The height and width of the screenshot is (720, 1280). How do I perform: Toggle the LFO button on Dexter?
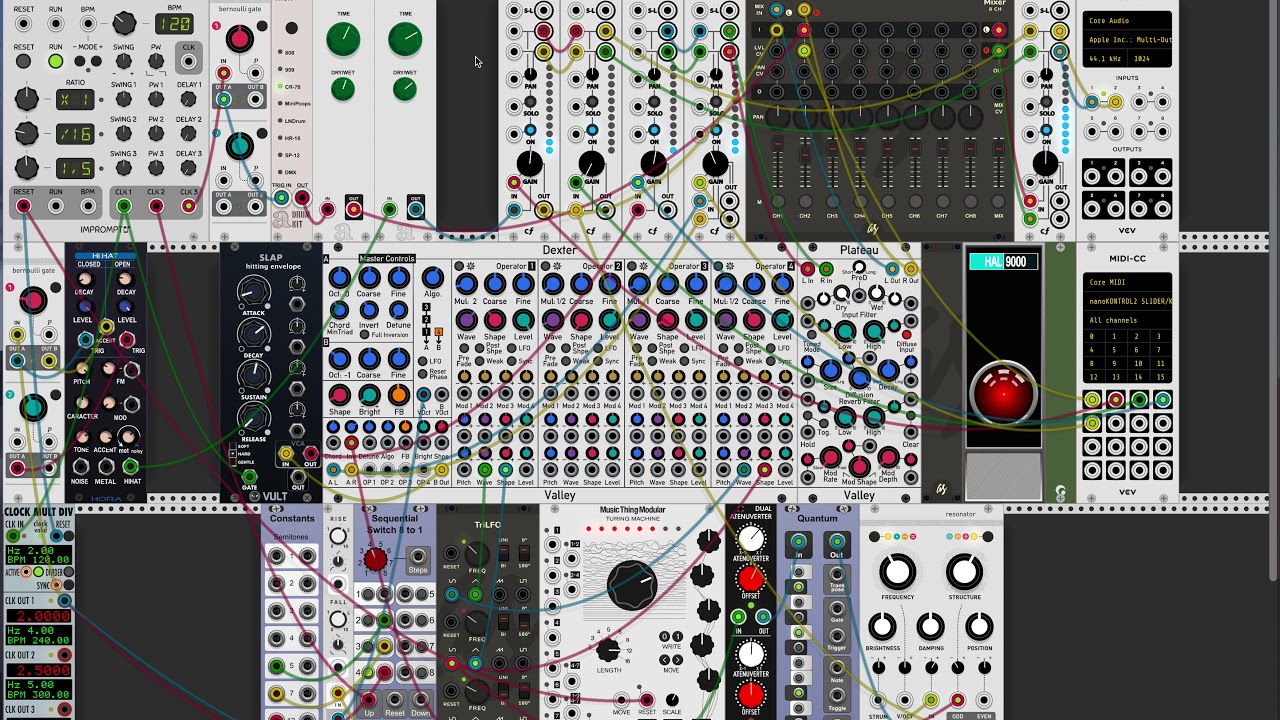(422, 361)
